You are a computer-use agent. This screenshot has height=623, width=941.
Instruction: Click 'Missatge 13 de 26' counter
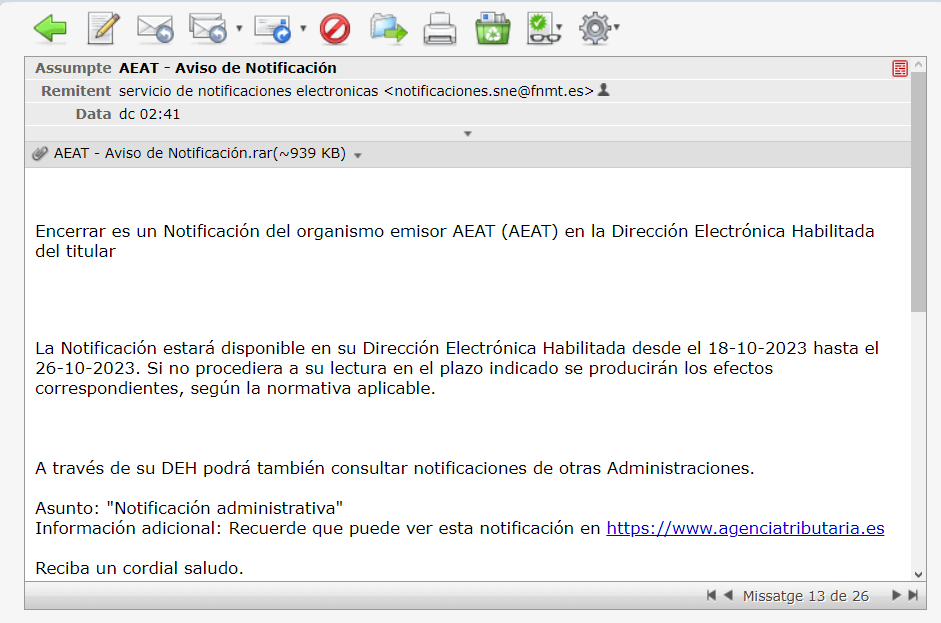[805, 596]
